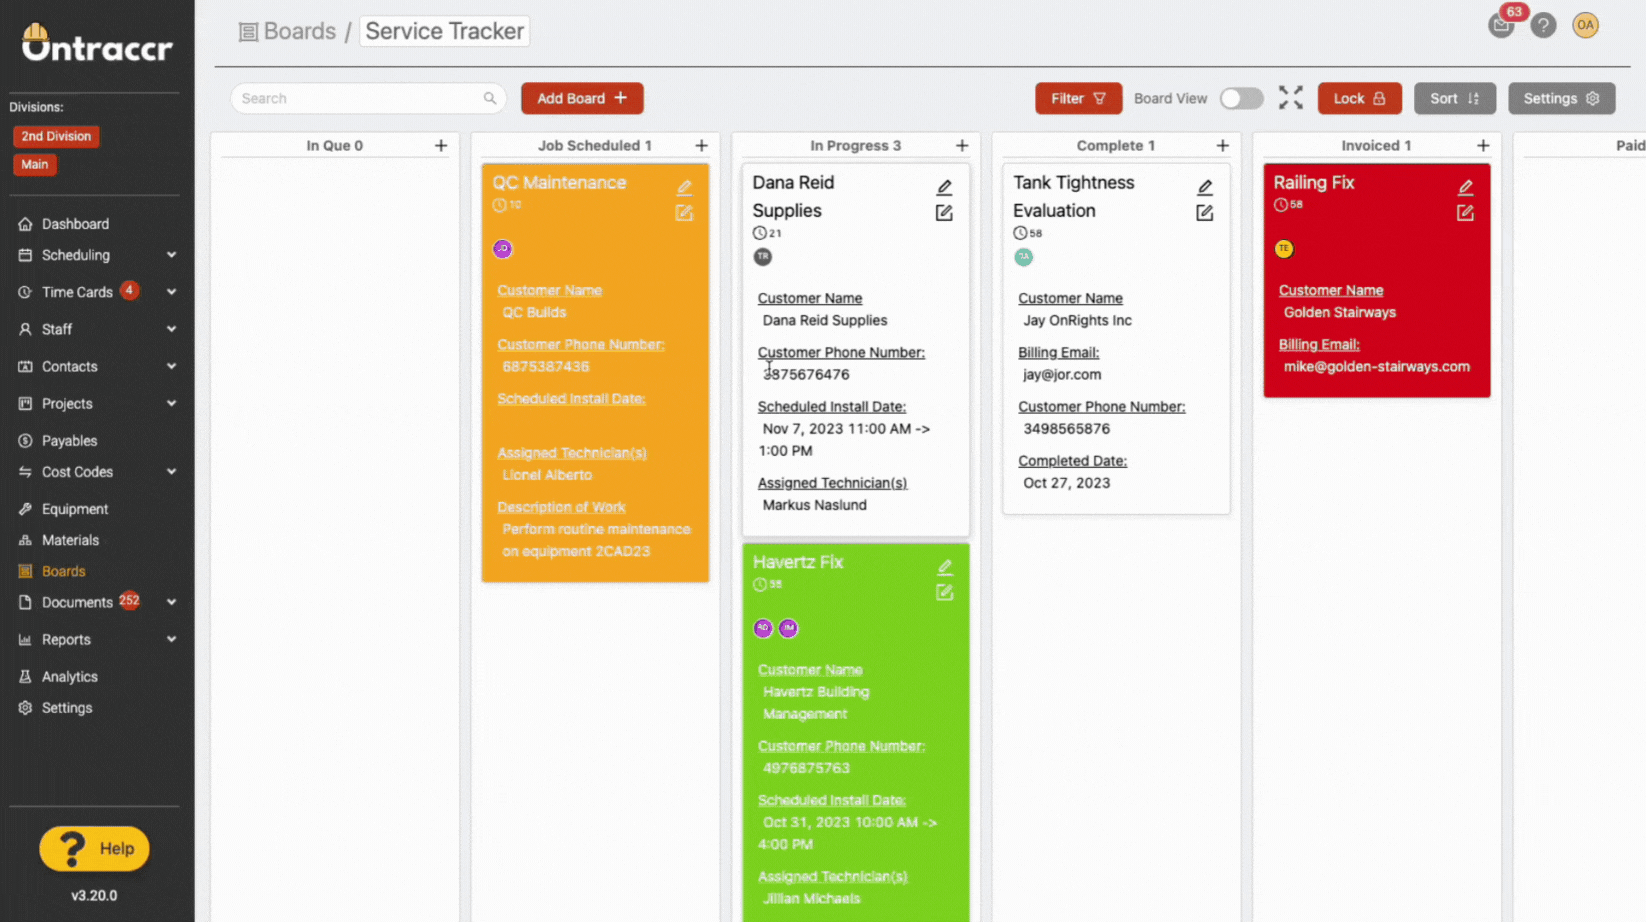Add card to Job Scheduled column
This screenshot has width=1646, height=922.
click(701, 146)
